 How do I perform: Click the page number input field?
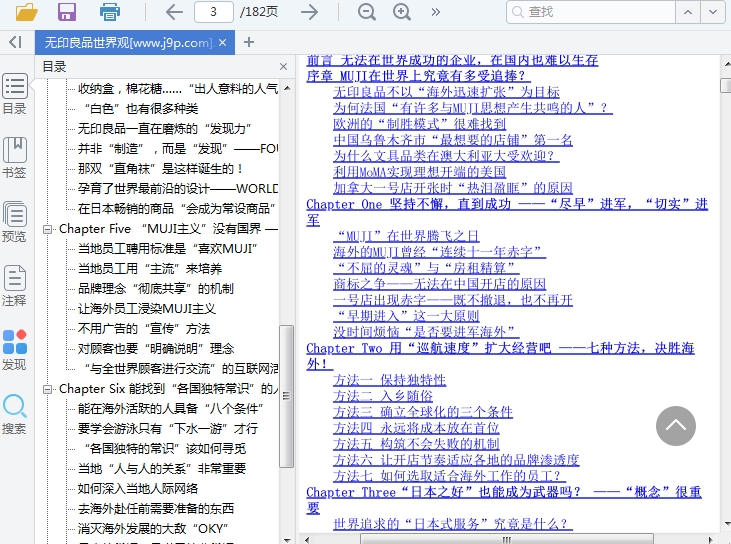(x=214, y=12)
